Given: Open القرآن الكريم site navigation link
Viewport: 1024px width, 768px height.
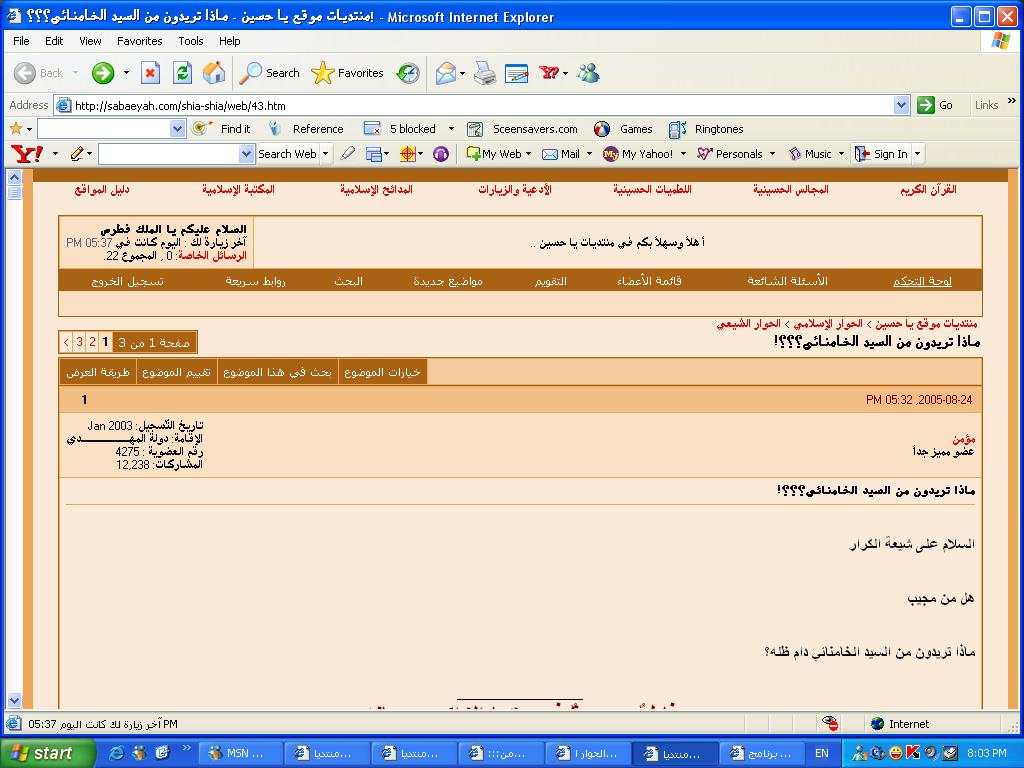Looking at the screenshot, I should (x=928, y=189).
